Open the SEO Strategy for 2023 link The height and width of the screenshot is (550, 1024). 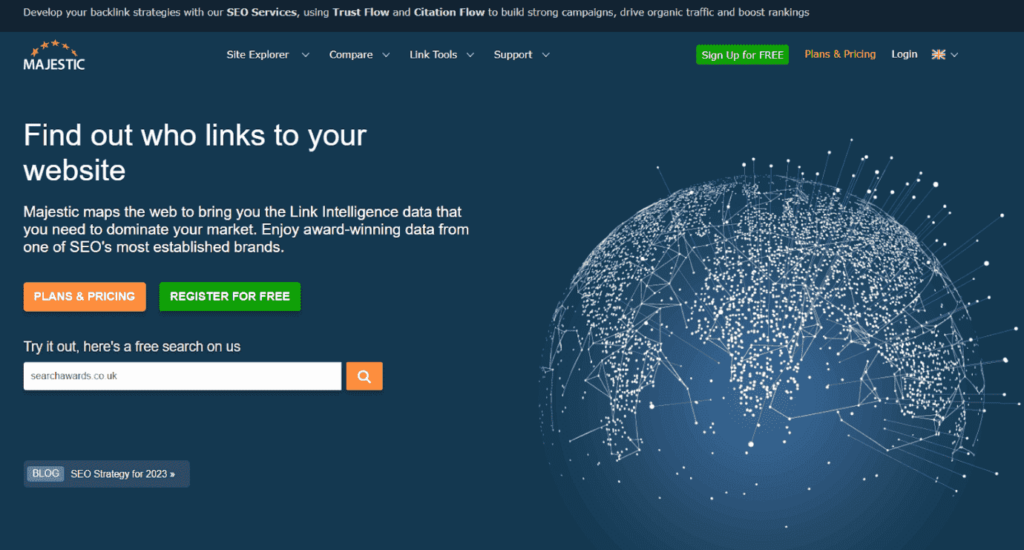pyautogui.click(x=123, y=474)
